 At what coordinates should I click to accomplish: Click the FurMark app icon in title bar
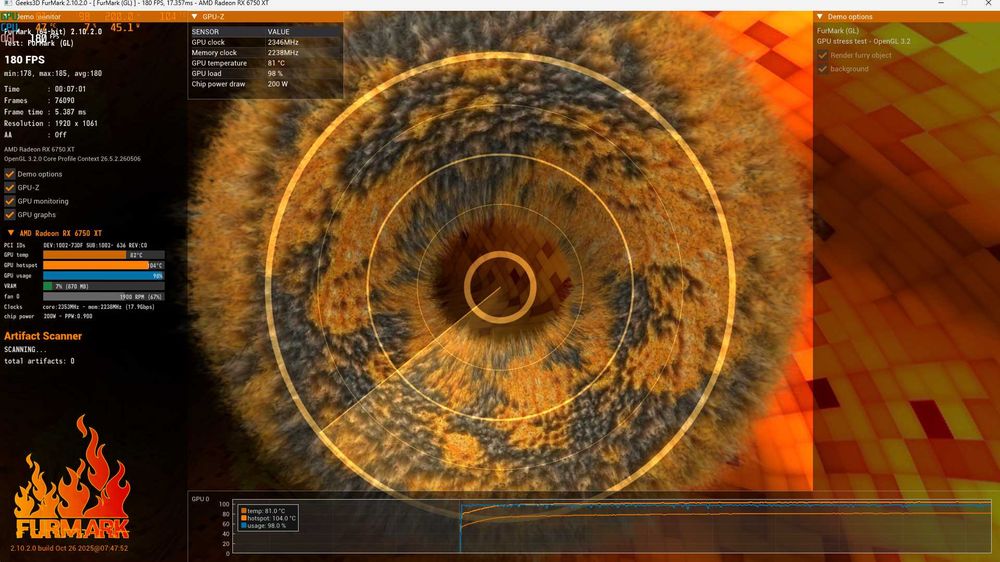pyautogui.click(x=8, y=3)
